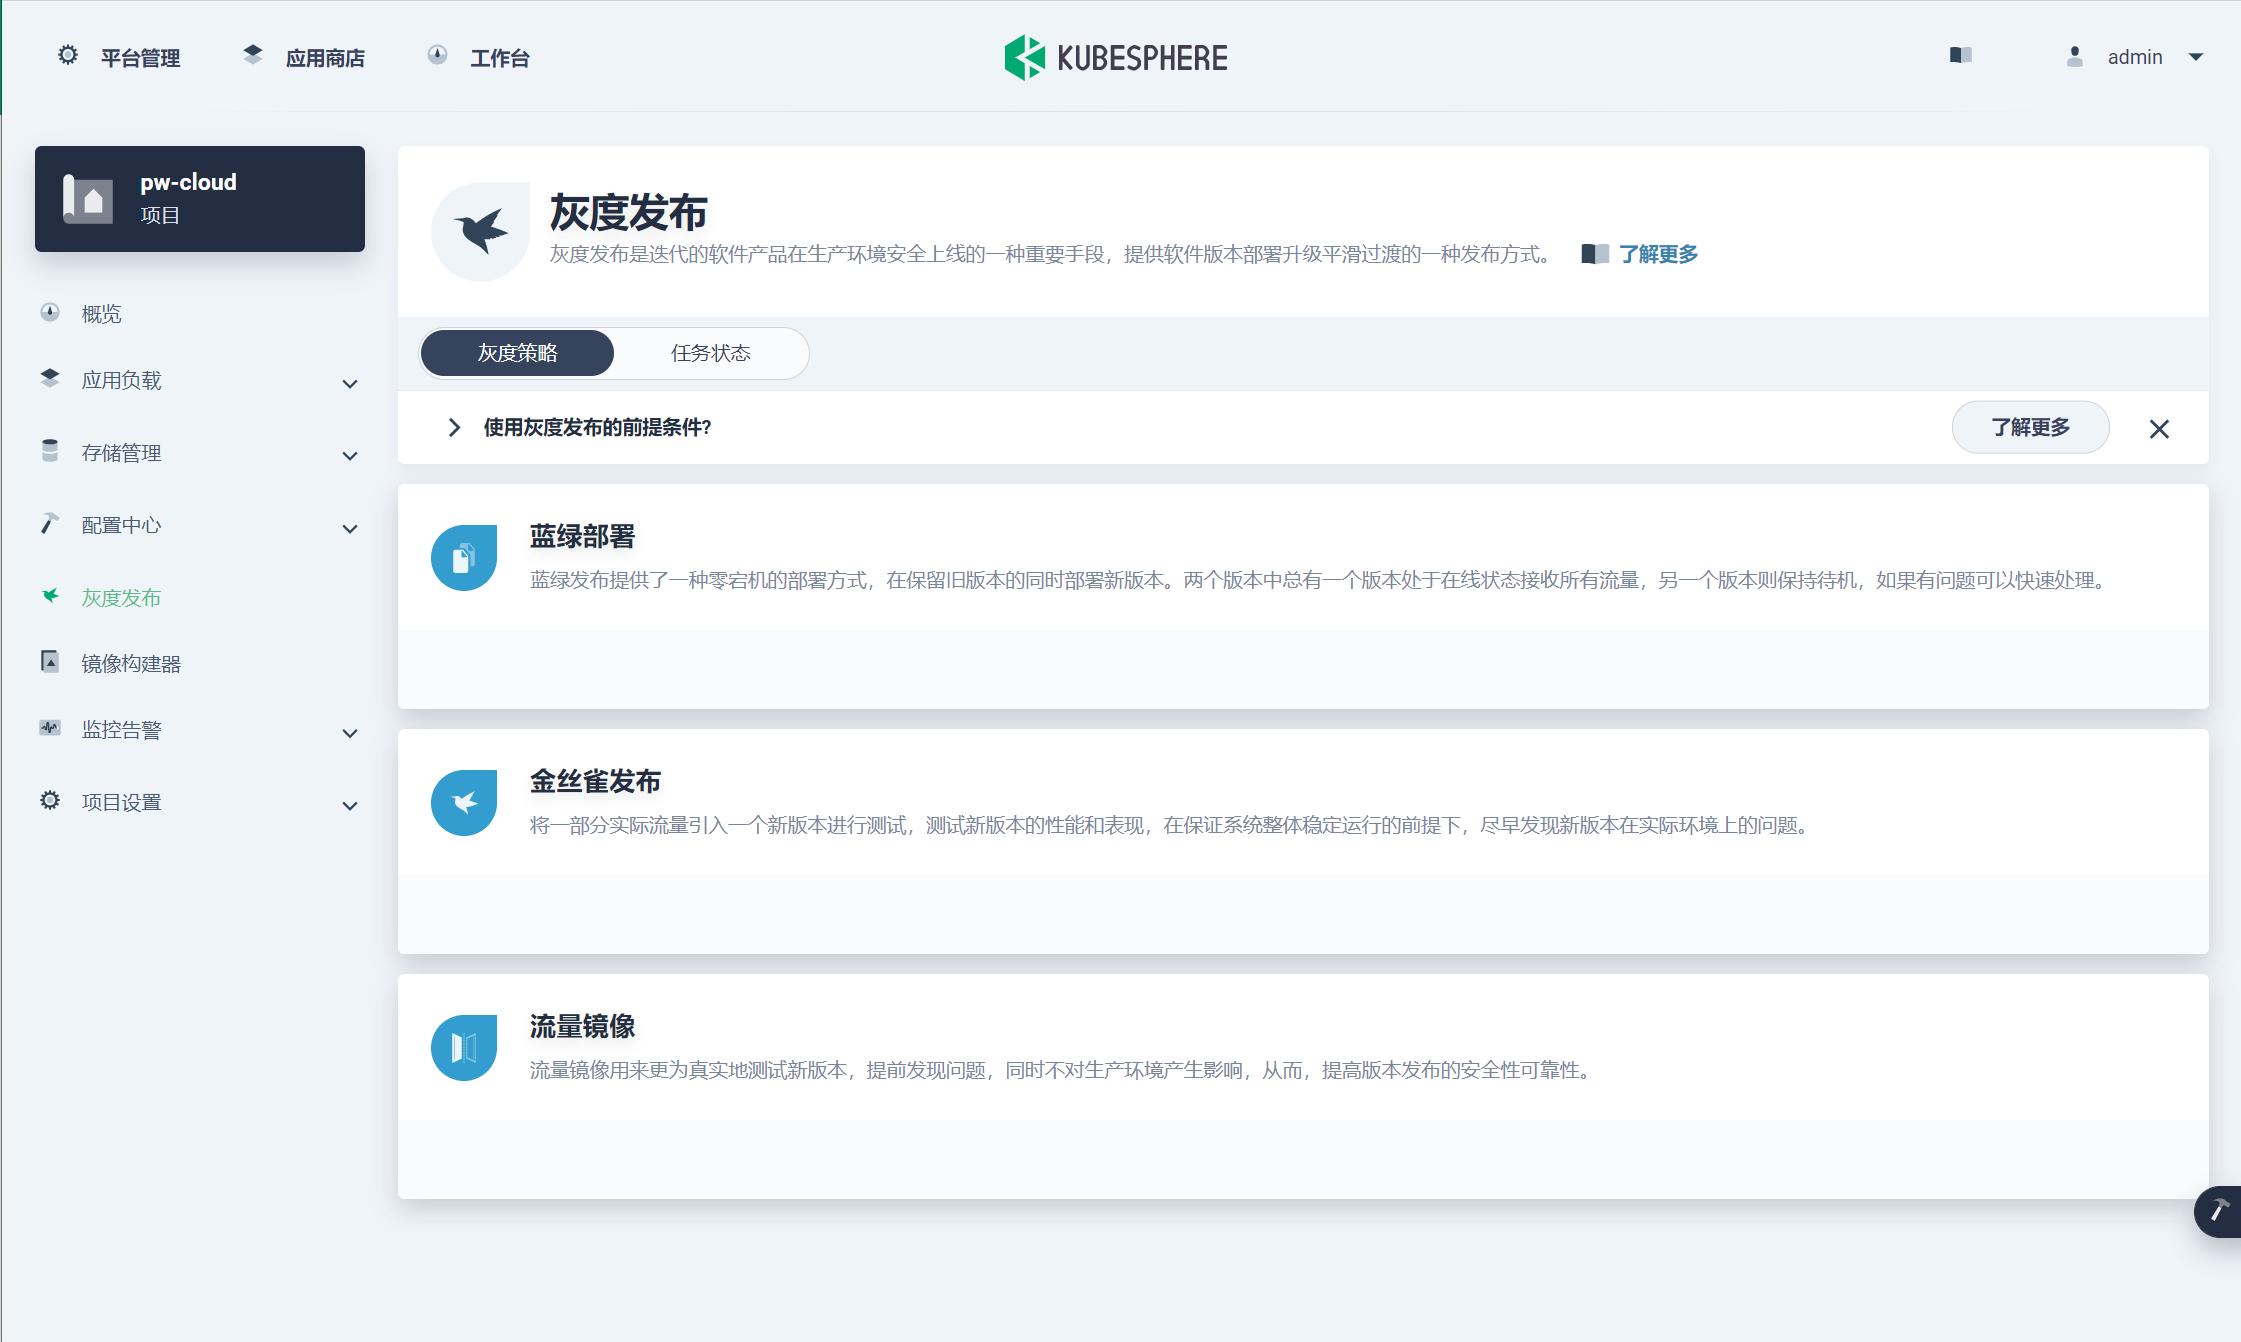
Task: Open the documentation book icon in header
Action: tap(1960, 56)
